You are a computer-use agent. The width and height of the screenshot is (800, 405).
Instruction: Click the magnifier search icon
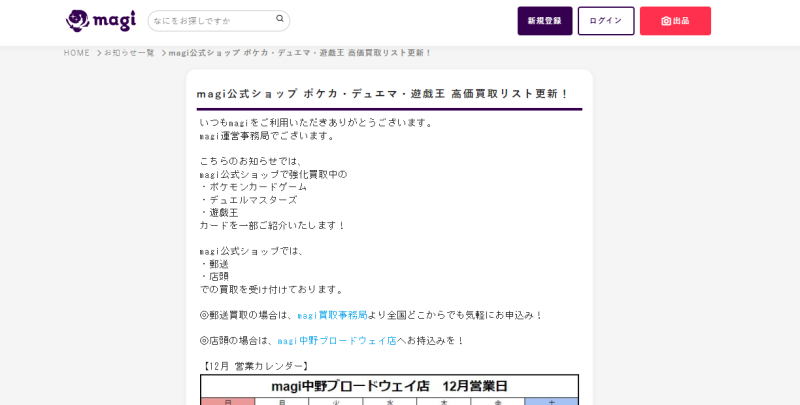pyautogui.click(x=281, y=19)
